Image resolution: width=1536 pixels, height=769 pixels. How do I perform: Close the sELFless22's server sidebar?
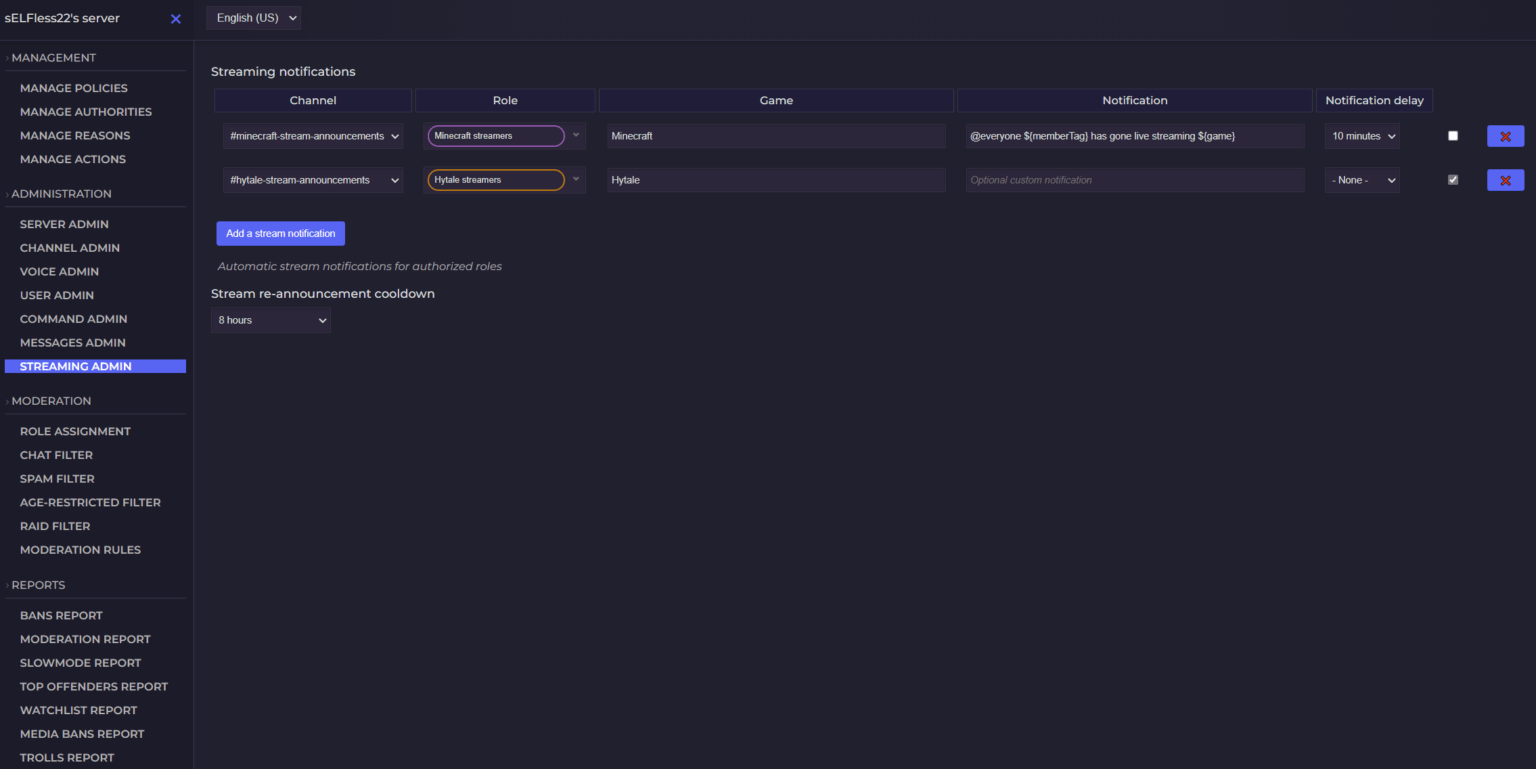pyautogui.click(x=175, y=18)
